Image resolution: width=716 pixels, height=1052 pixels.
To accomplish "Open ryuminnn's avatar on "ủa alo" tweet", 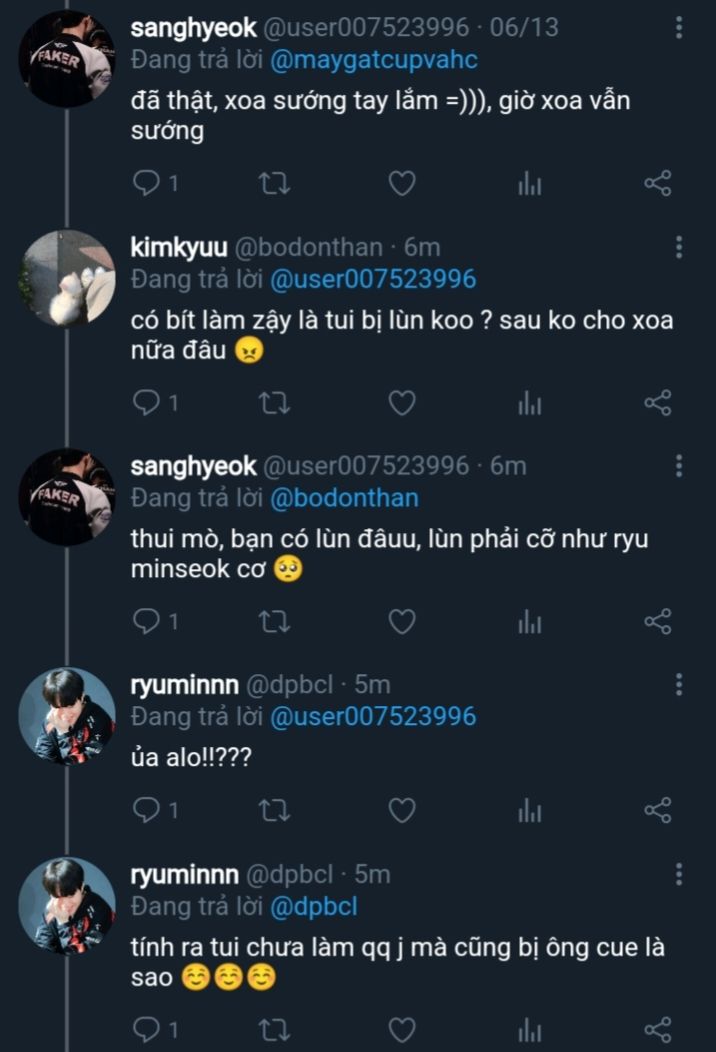I will click(x=67, y=716).
